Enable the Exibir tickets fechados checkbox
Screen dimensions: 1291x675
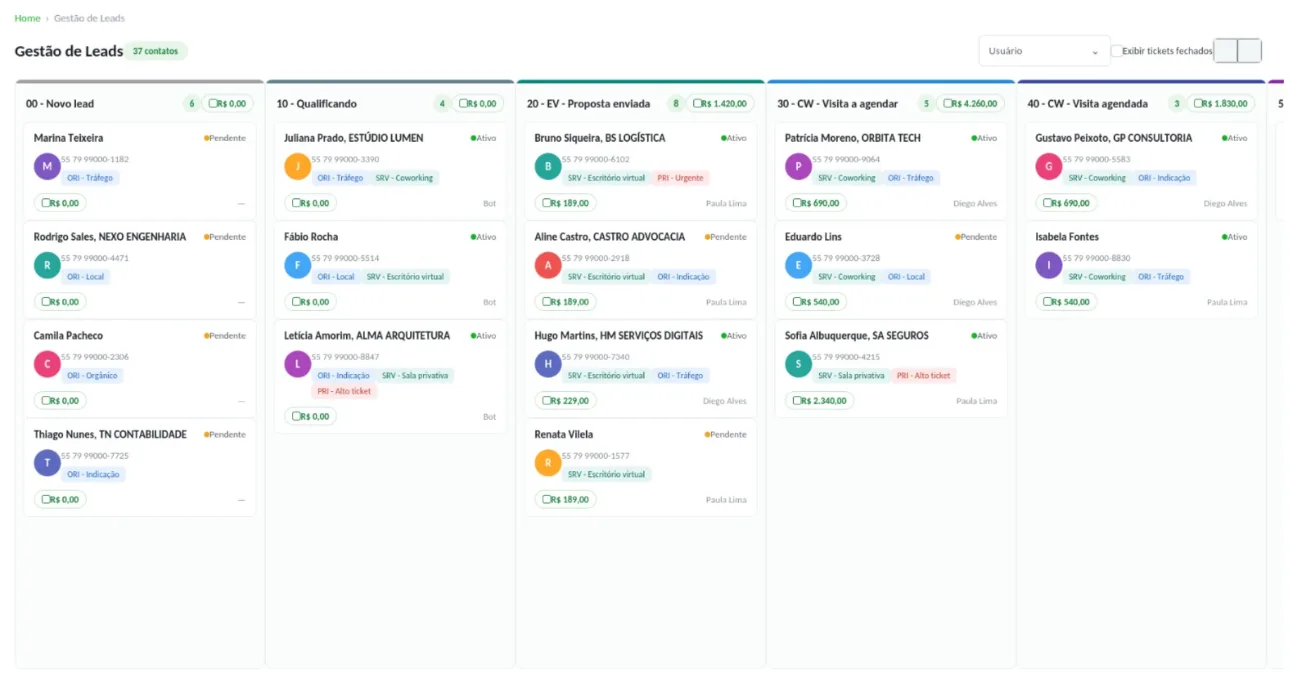coord(1117,51)
